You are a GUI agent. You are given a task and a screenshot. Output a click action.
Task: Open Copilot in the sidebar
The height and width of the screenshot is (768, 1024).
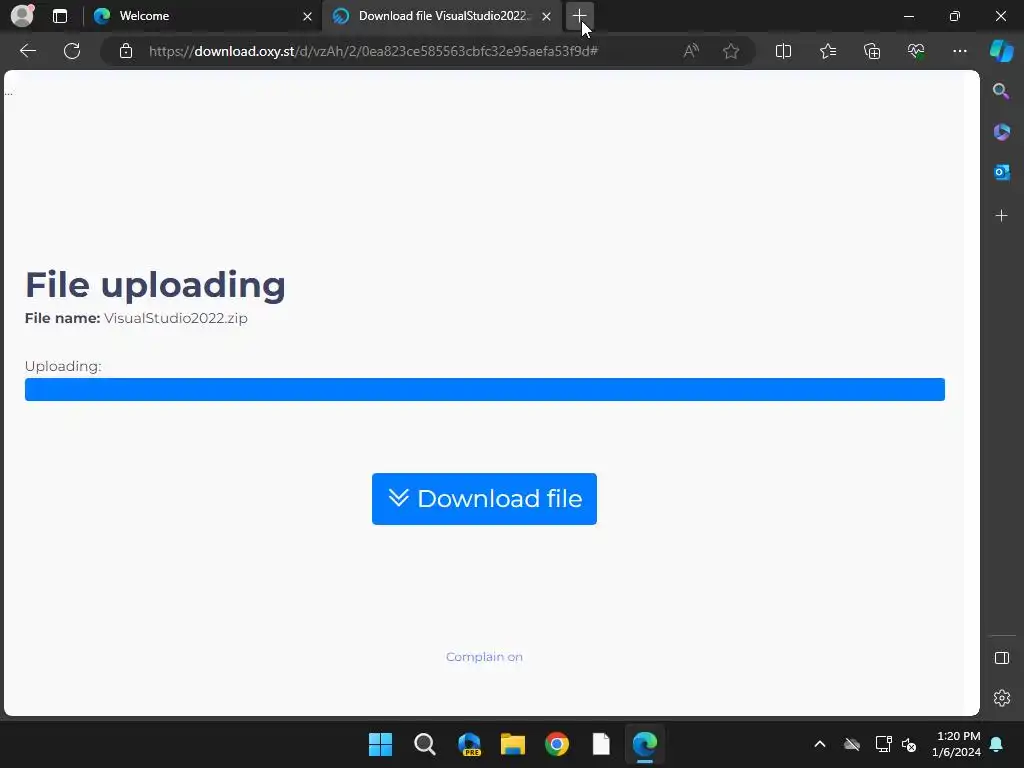point(1002,51)
